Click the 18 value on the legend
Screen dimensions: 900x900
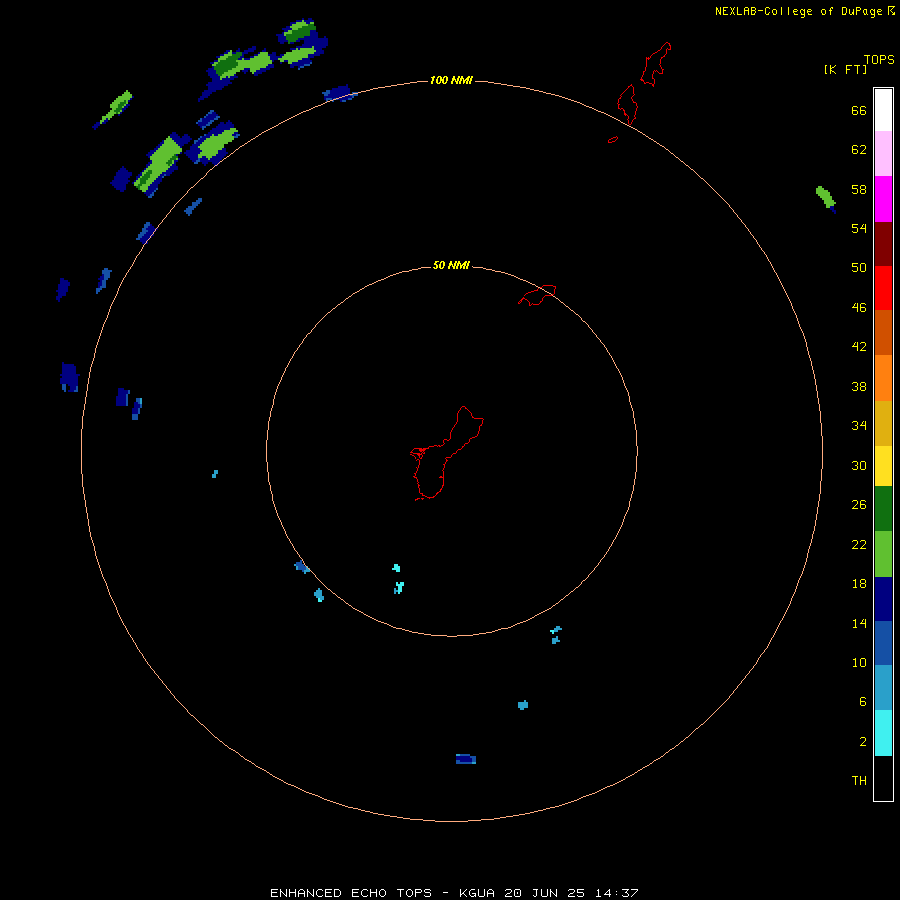coord(859,584)
